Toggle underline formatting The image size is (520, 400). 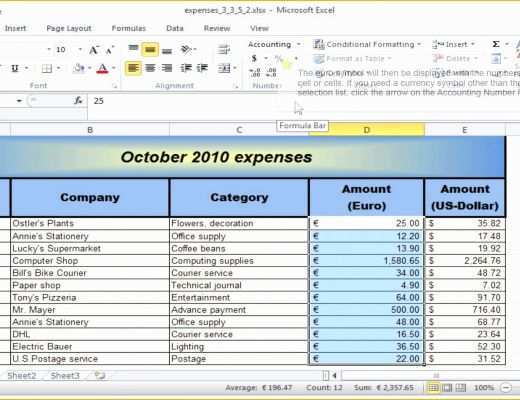(15, 69)
